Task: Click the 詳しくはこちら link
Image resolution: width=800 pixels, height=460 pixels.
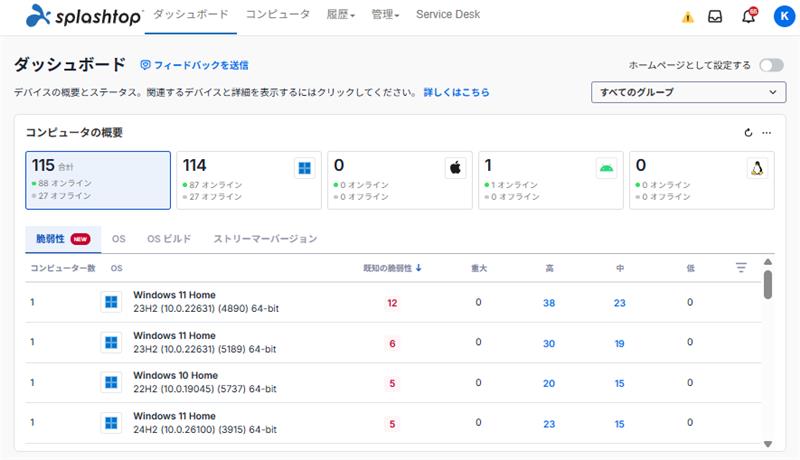Action: pyautogui.click(x=456, y=92)
